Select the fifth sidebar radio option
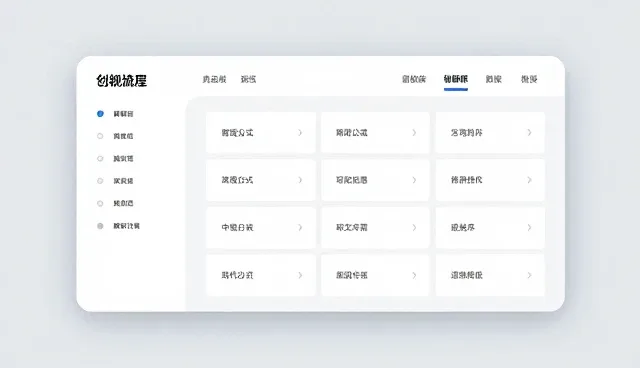Image resolution: width=640 pixels, height=368 pixels. 100,203
